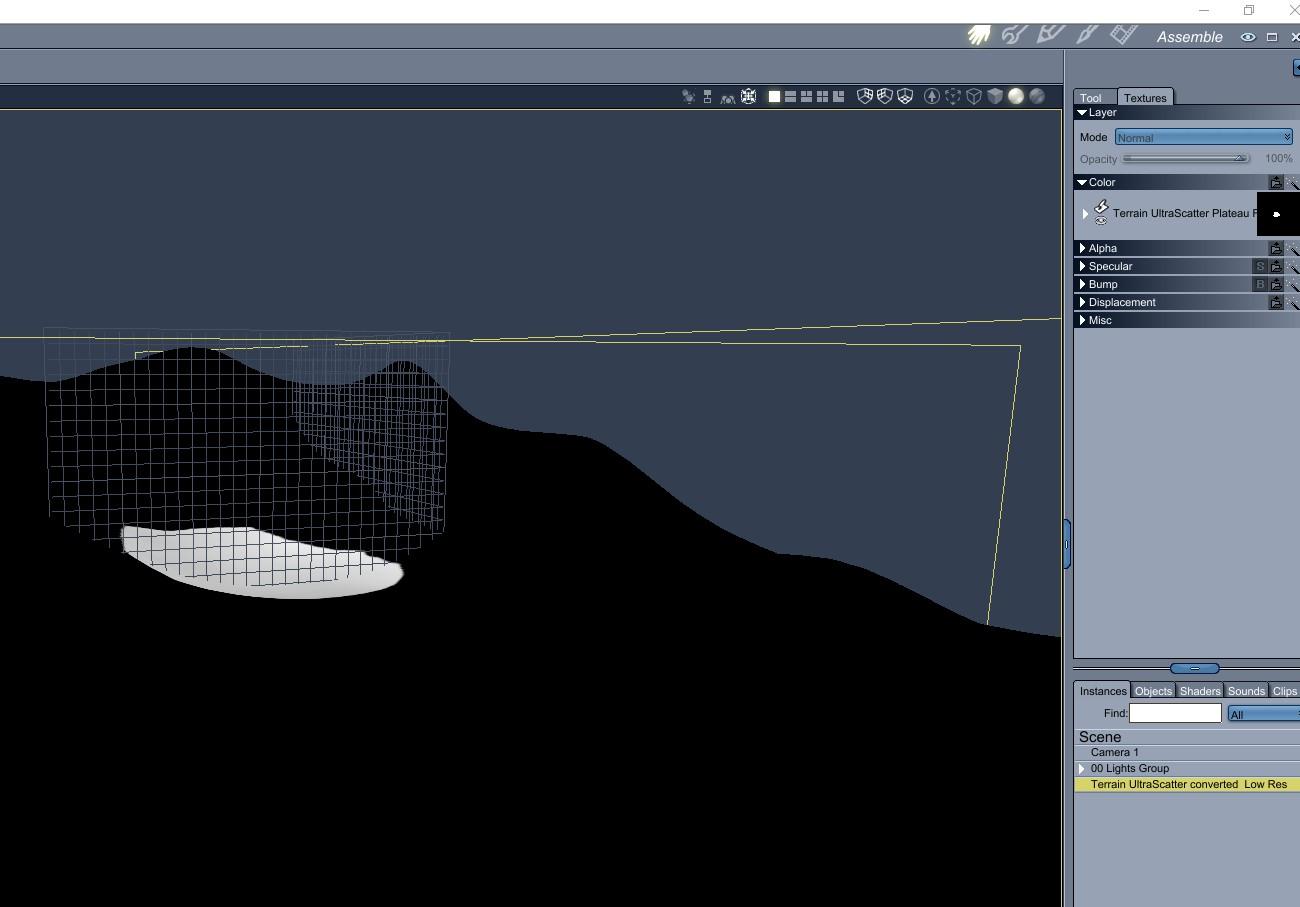The width and height of the screenshot is (1300, 907).
Task: Focus the Find input field
Action: pyautogui.click(x=1175, y=713)
